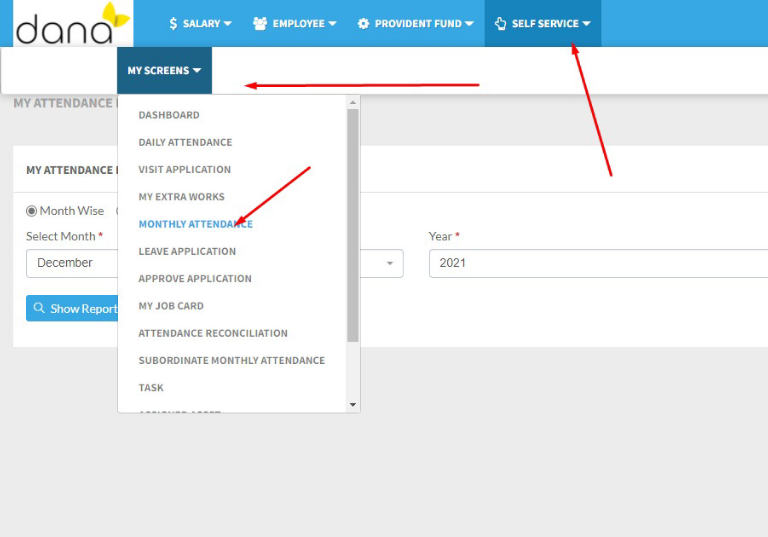768x537 pixels.
Task: Click the Show Report button
Action: tap(72, 308)
